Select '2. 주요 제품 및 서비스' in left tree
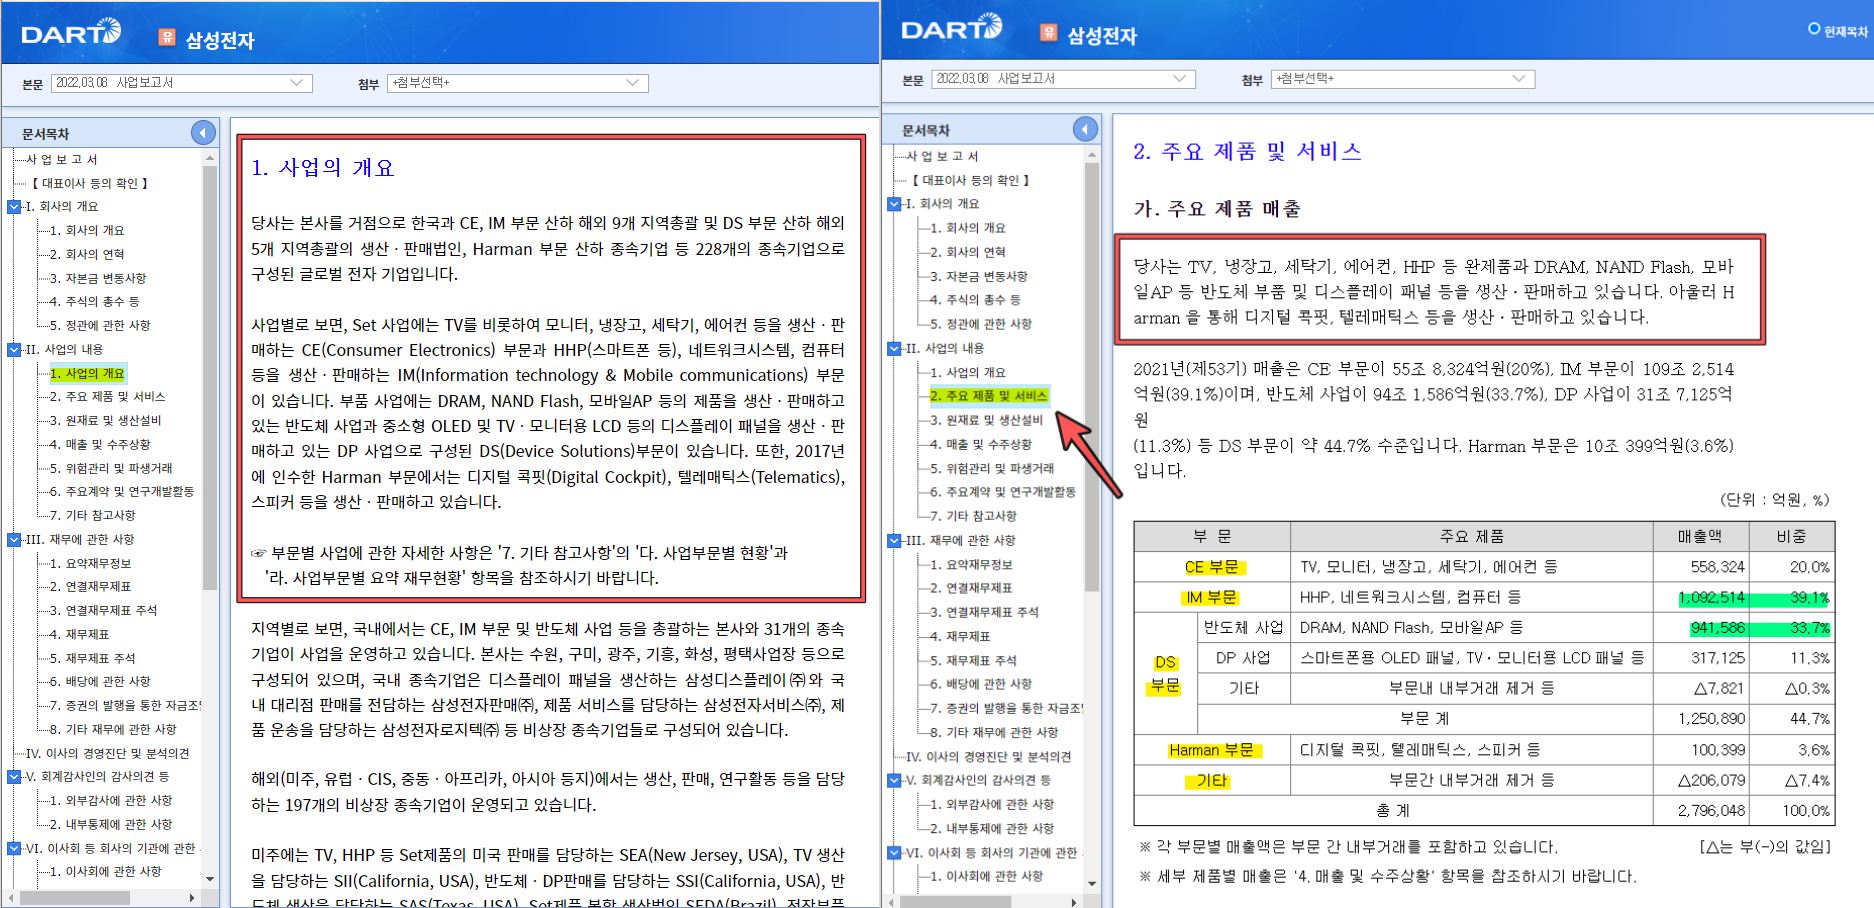The width and height of the screenshot is (1874, 908). tap(108, 397)
